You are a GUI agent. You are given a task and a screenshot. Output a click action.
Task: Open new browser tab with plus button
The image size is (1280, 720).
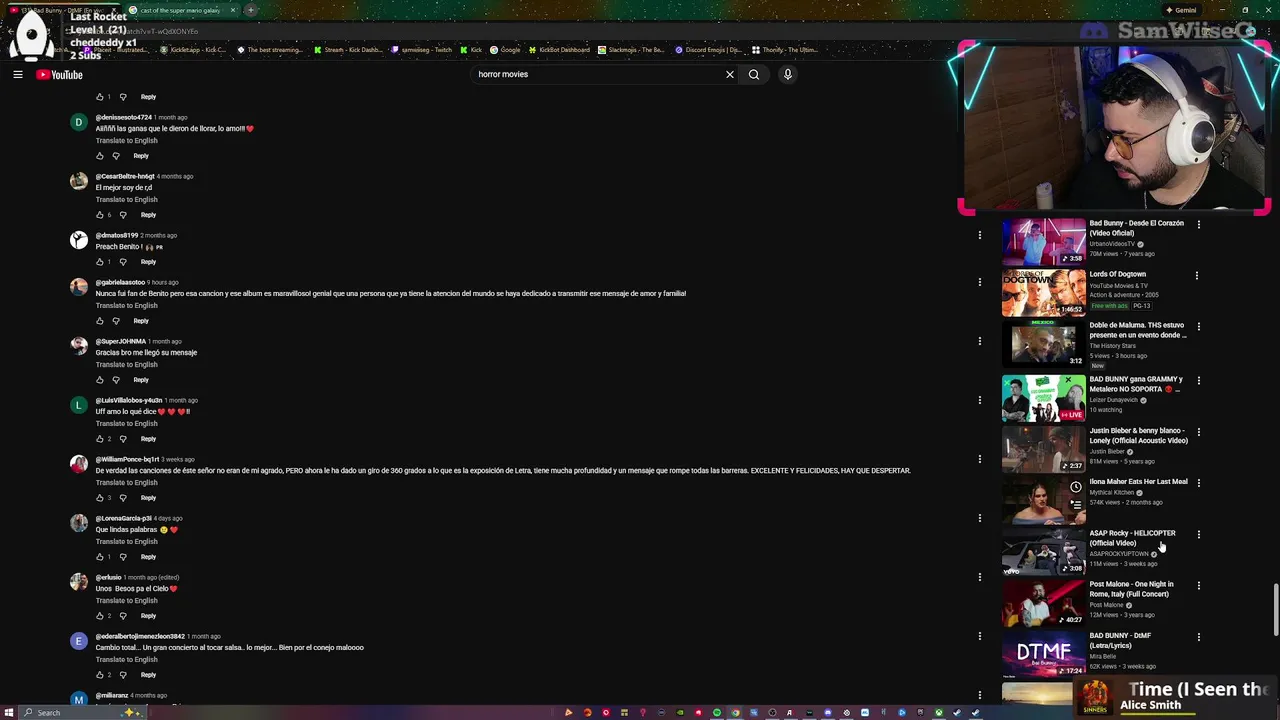click(251, 10)
